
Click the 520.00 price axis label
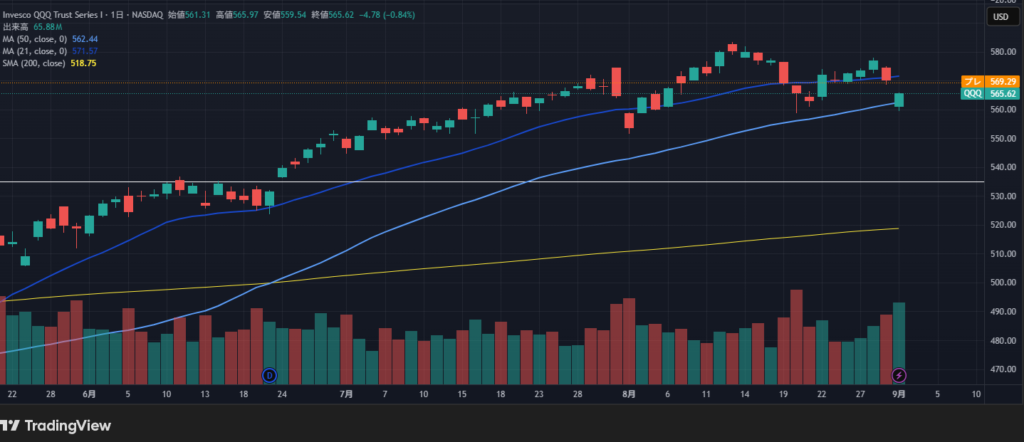click(1003, 225)
